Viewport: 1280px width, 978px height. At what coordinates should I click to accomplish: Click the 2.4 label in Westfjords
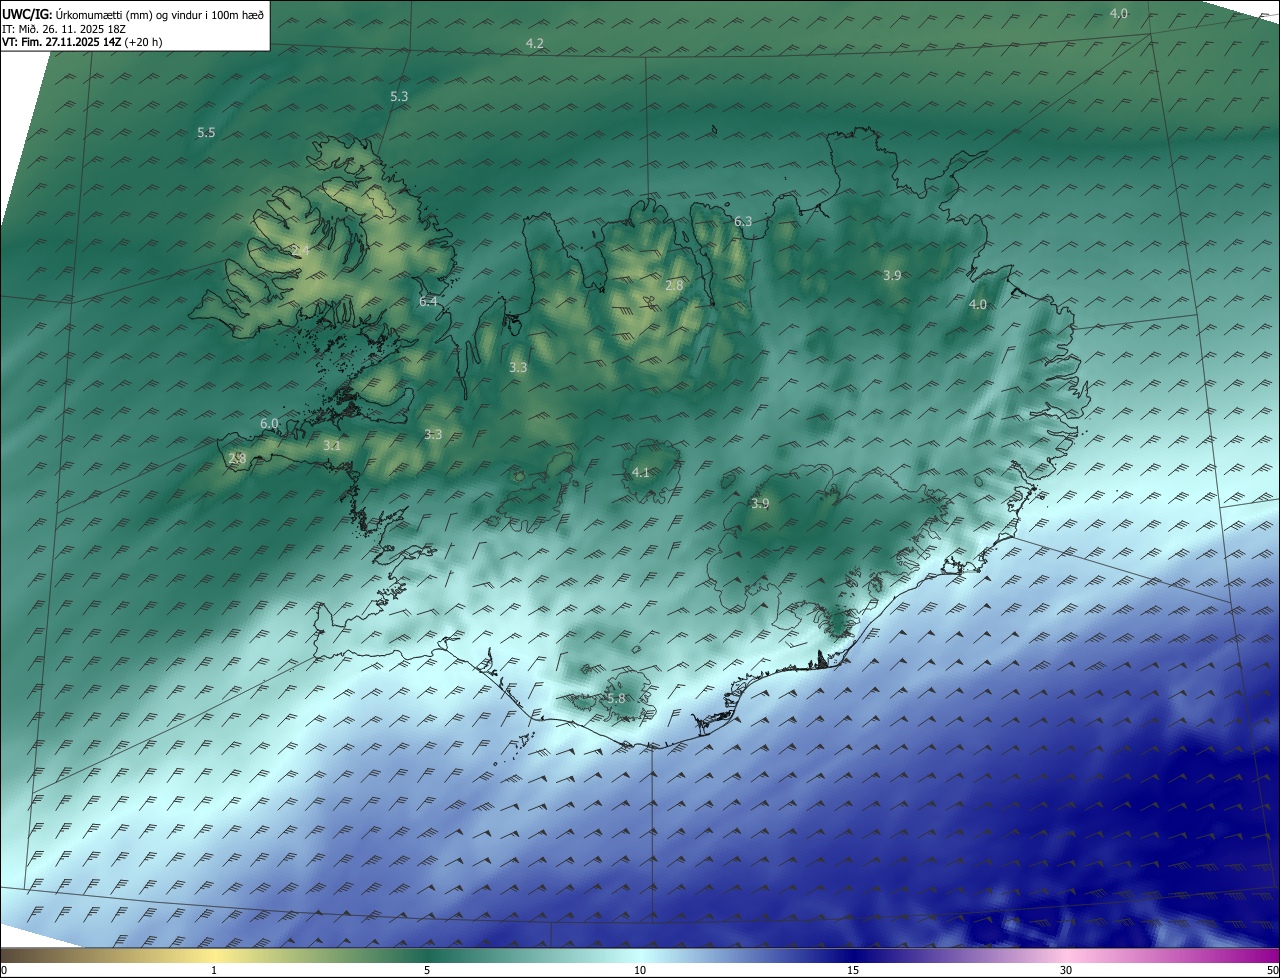click(x=300, y=249)
